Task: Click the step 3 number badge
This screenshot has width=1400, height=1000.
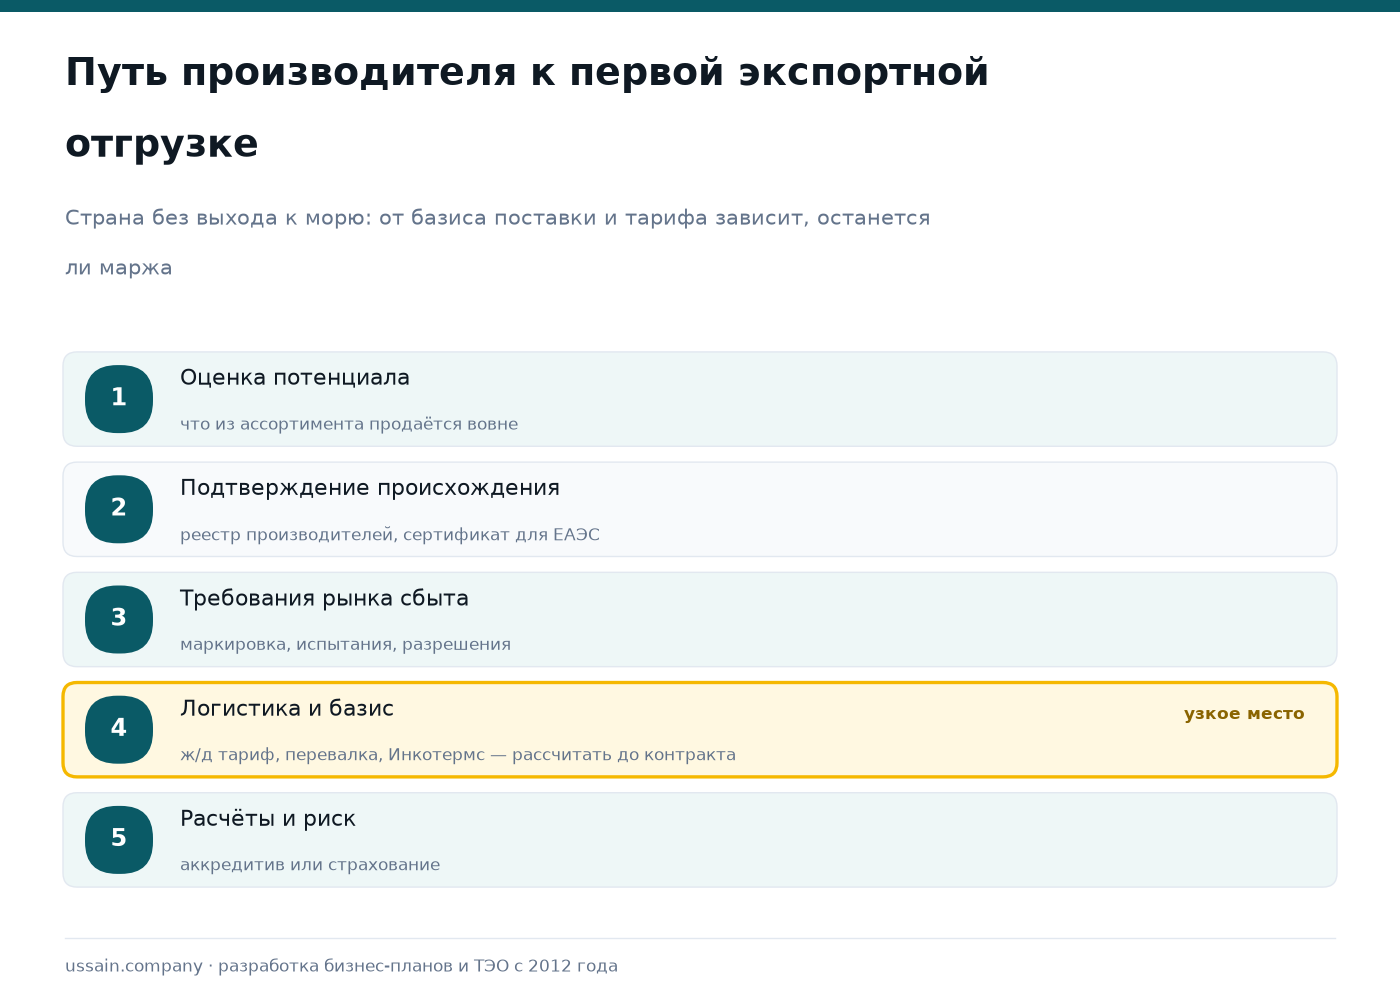Action: pos(119,619)
